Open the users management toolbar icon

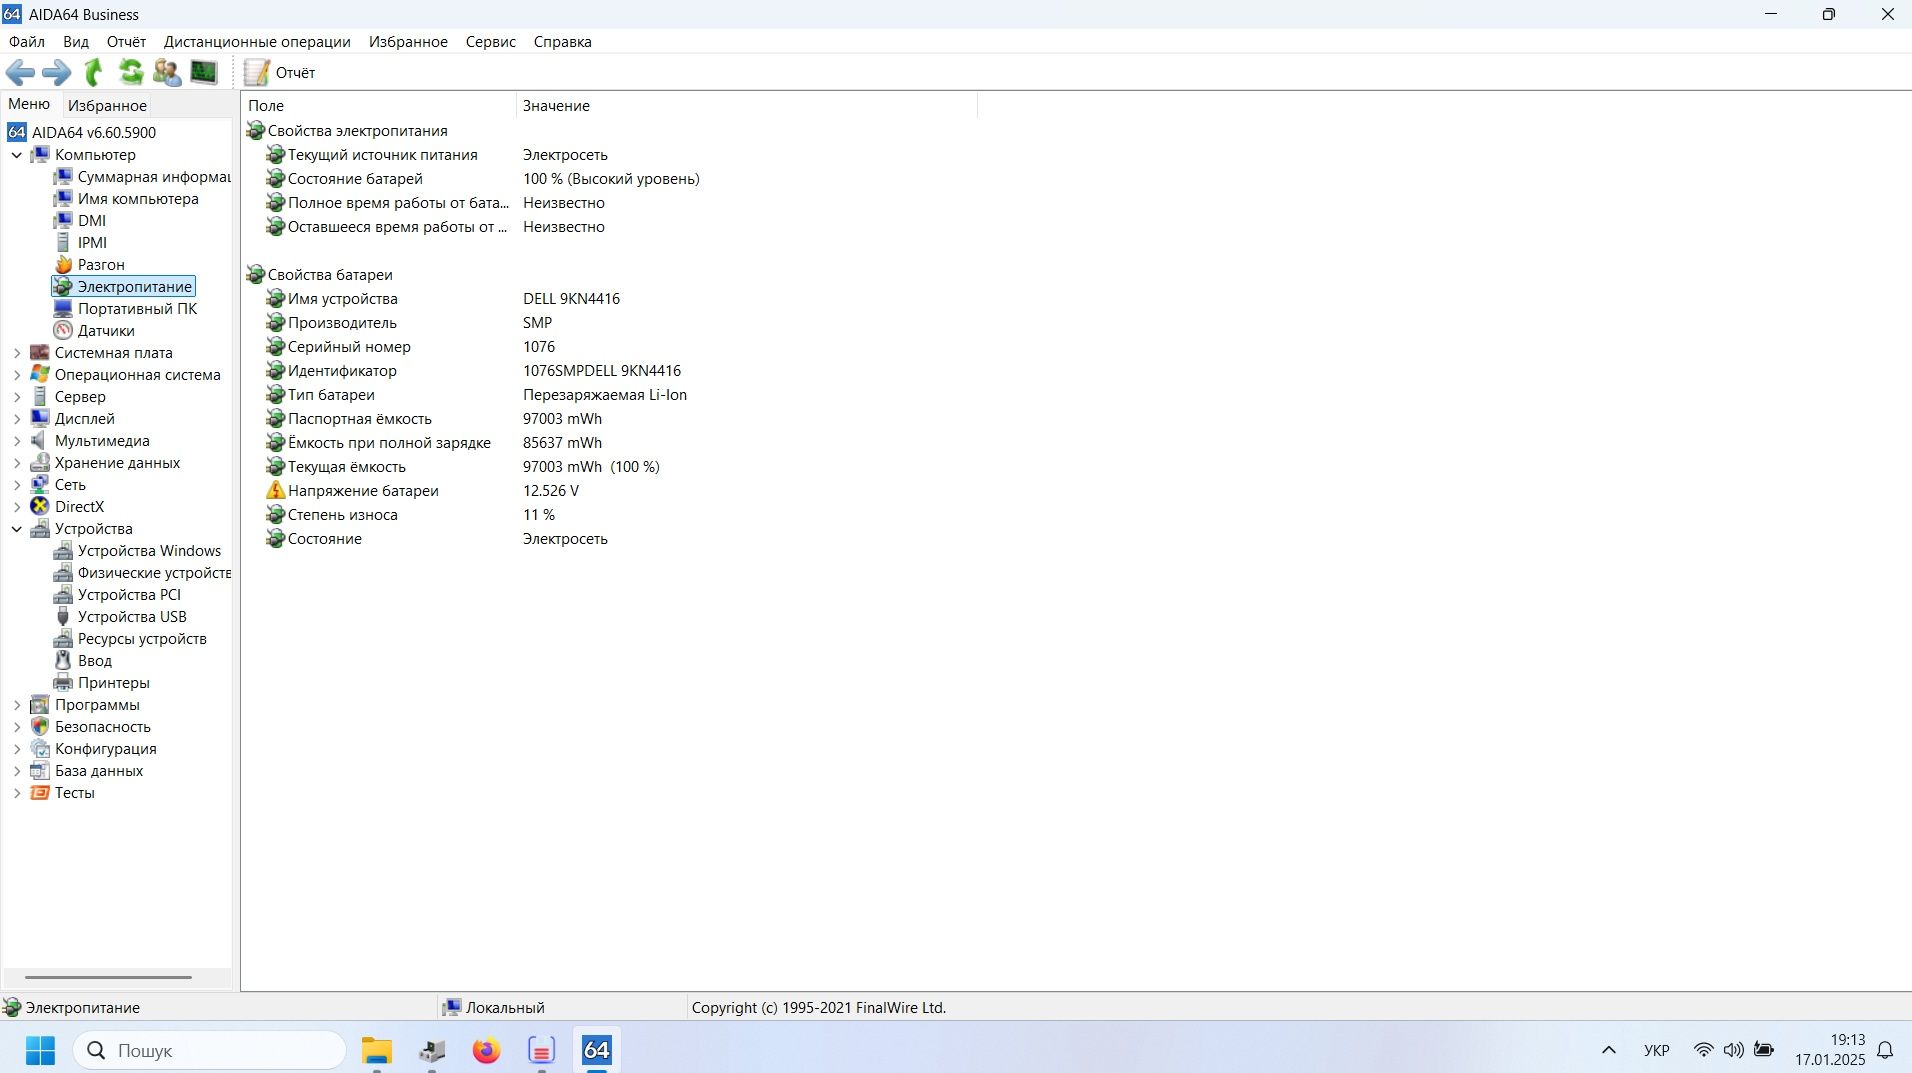click(x=167, y=72)
